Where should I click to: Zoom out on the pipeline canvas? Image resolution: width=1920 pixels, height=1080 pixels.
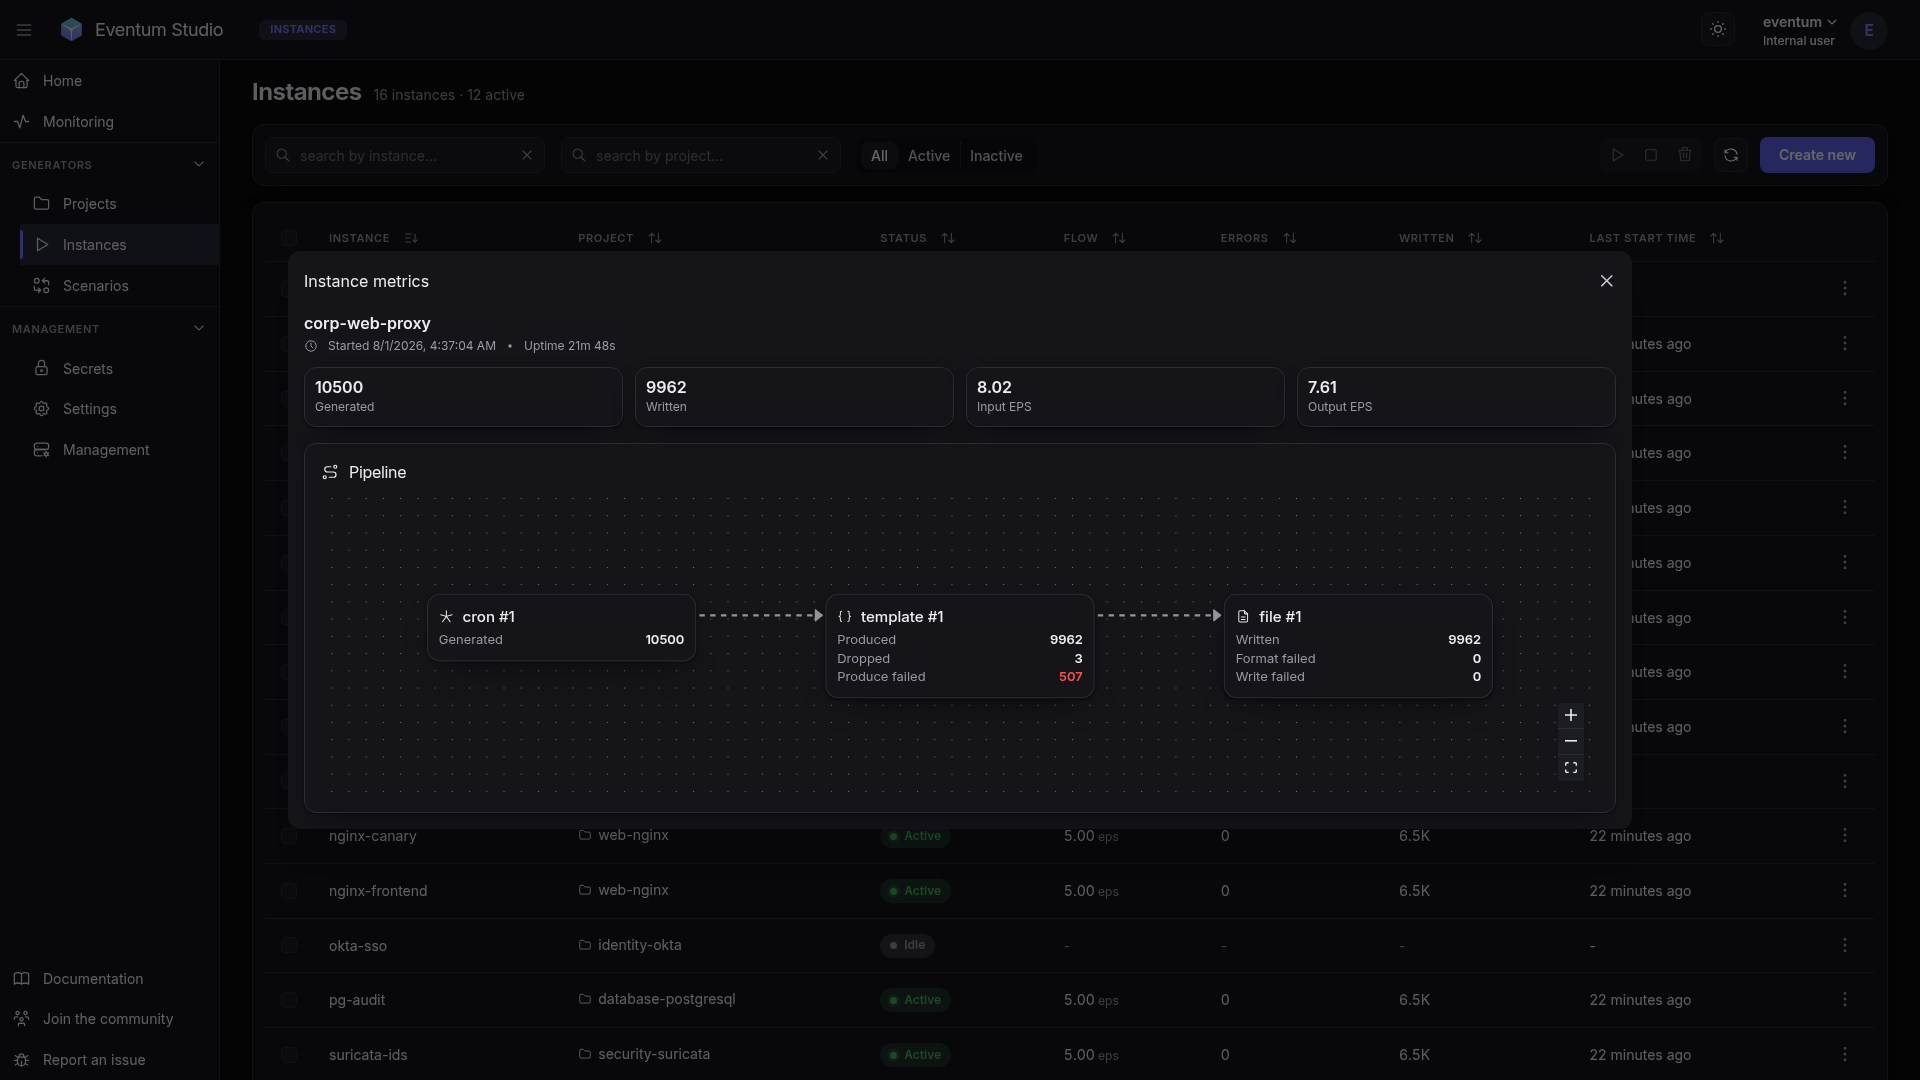click(x=1570, y=741)
